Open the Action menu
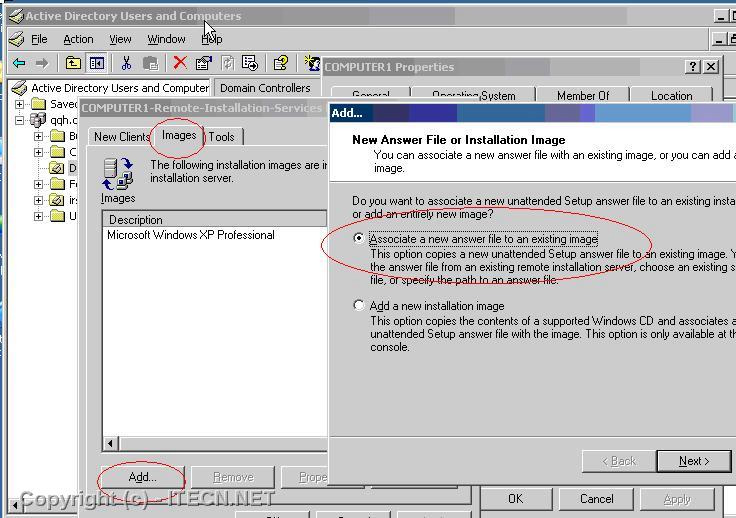This screenshot has height=518, width=736. coord(78,39)
